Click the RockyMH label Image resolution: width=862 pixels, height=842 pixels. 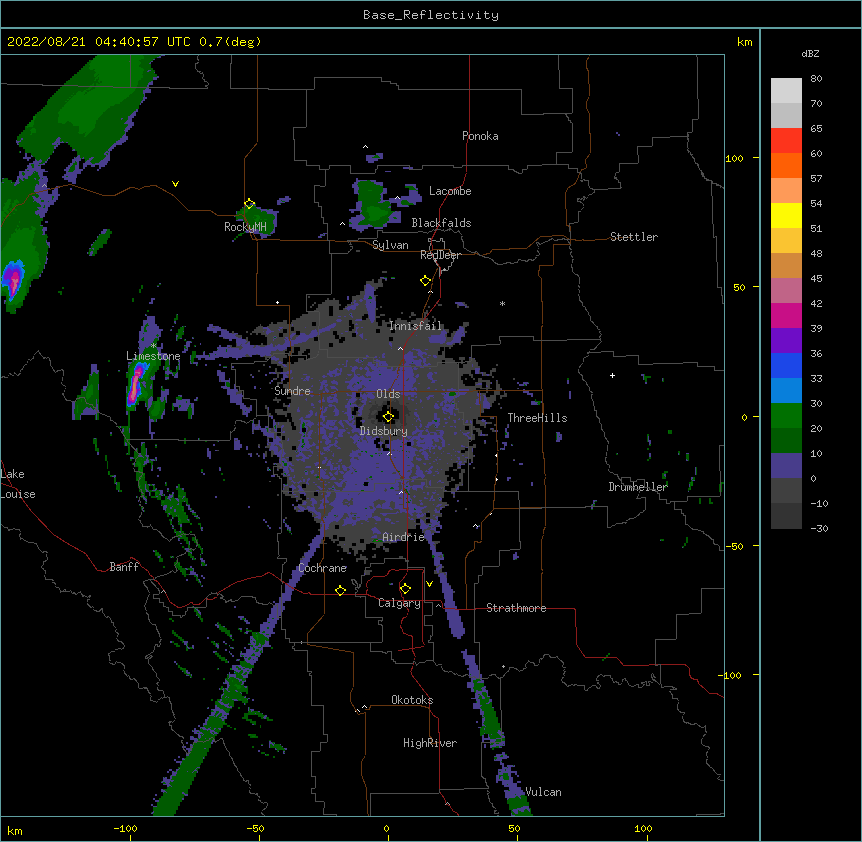[245, 227]
